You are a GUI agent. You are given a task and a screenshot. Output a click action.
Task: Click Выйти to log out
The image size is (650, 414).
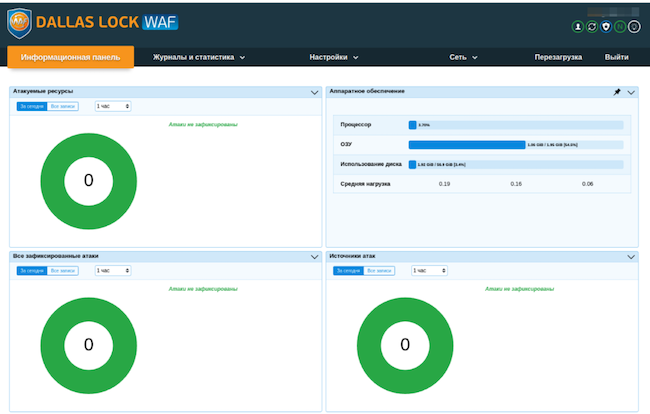click(616, 57)
